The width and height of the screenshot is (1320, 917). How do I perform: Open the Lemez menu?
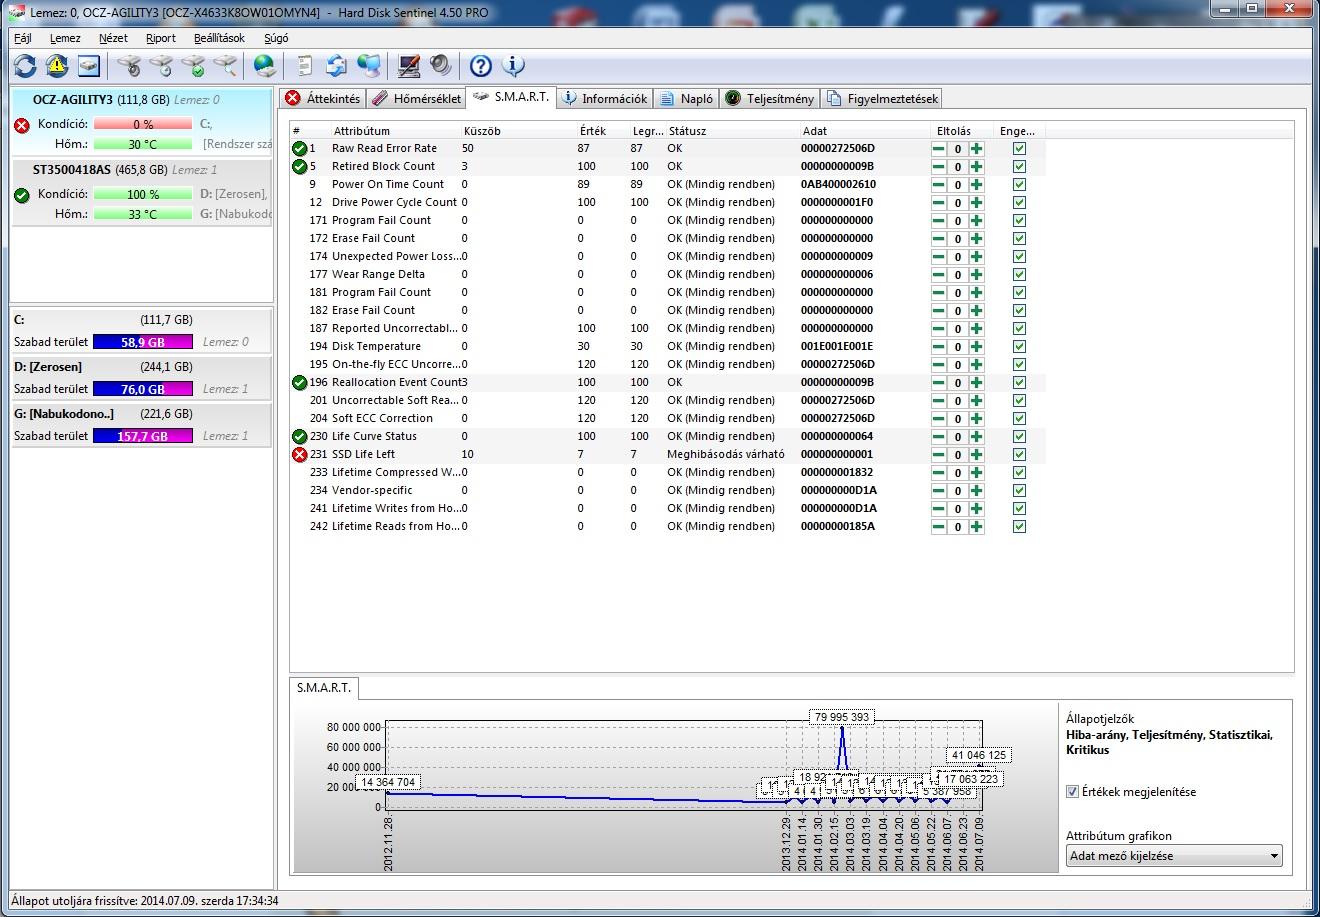click(x=65, y=38)
